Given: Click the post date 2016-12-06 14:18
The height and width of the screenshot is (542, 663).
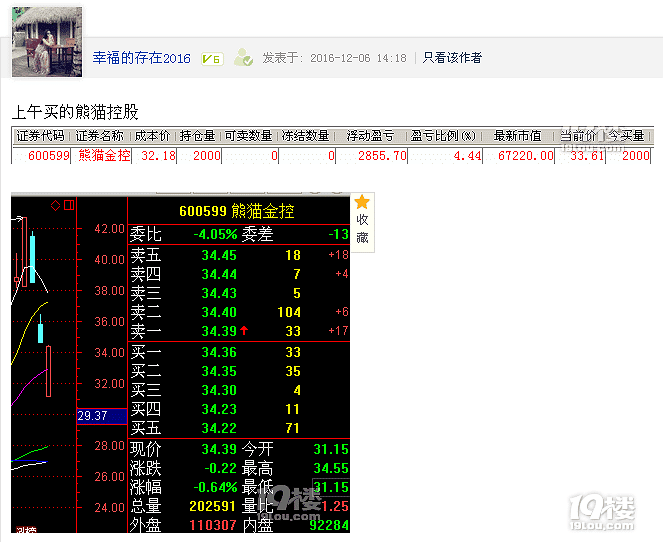Looking at the screenshot, I should [358, 58].
